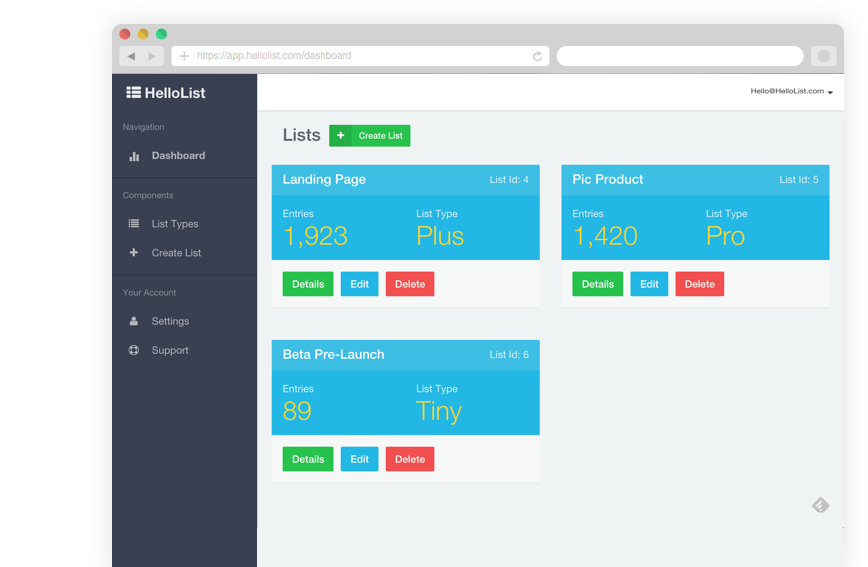Edit the Pic Product list

649,284
